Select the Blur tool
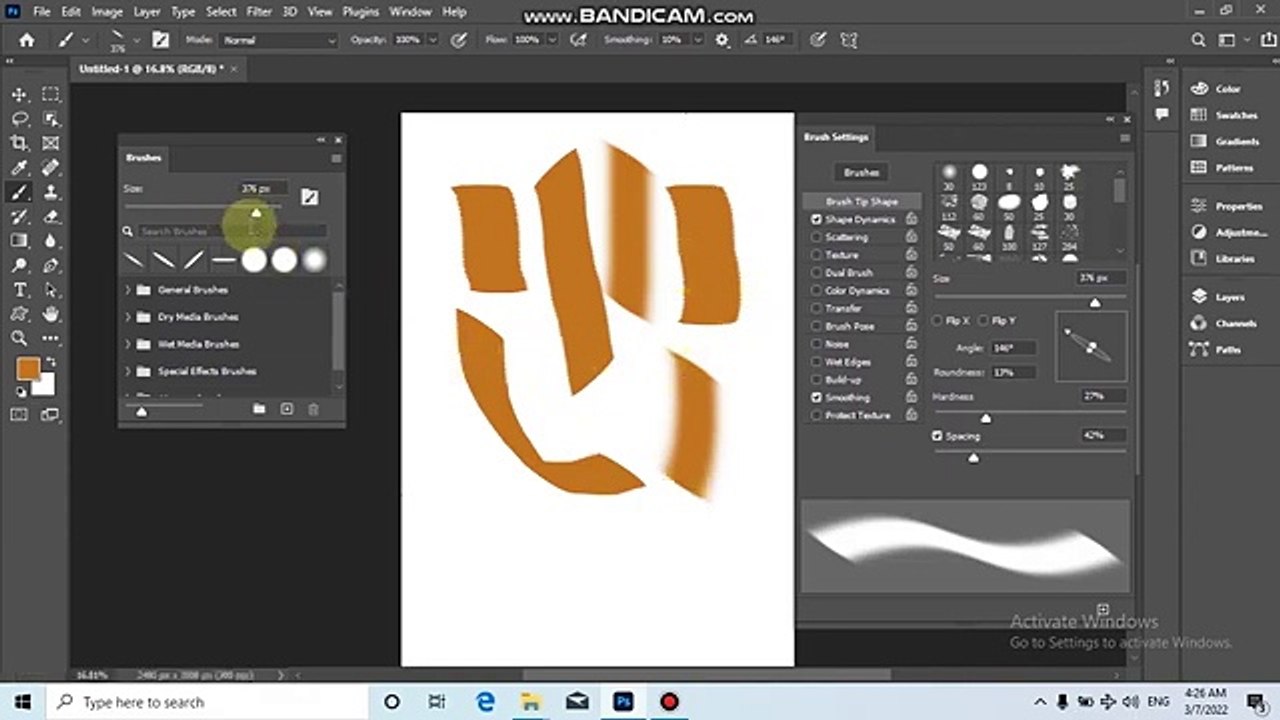 pyautogui.click(x=50, y=241)
